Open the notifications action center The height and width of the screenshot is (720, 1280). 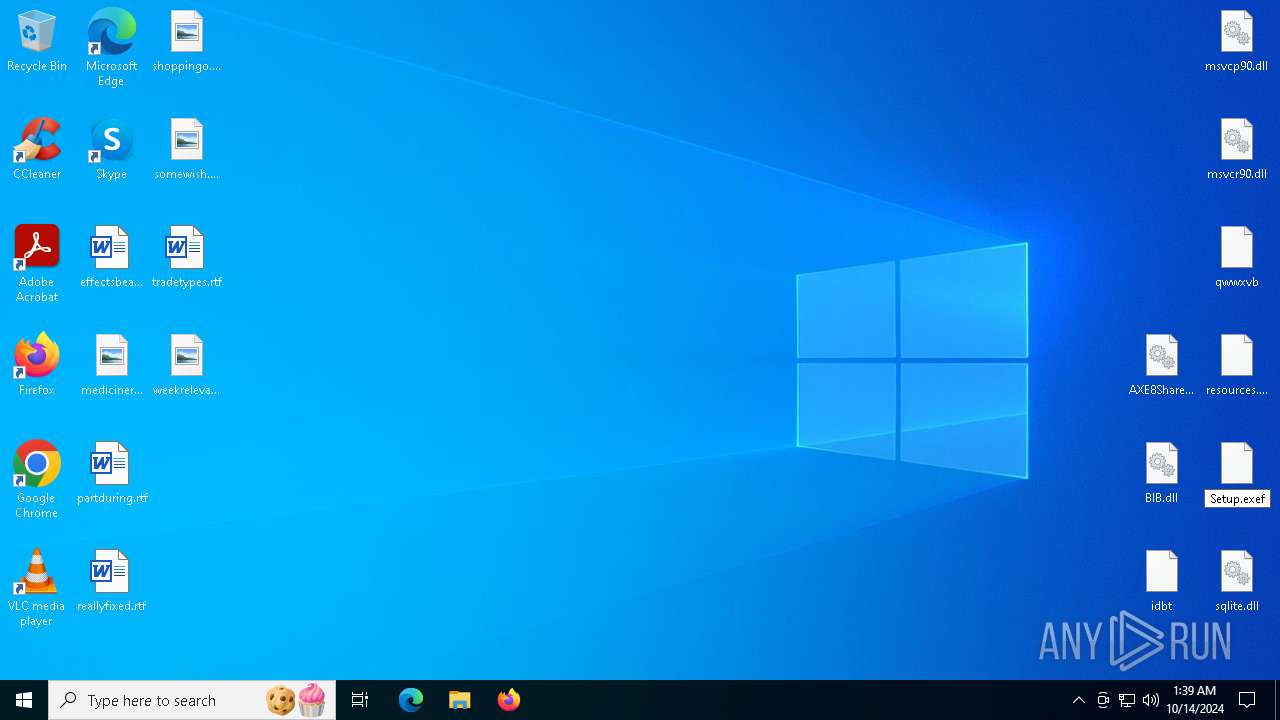[1247, 700]
